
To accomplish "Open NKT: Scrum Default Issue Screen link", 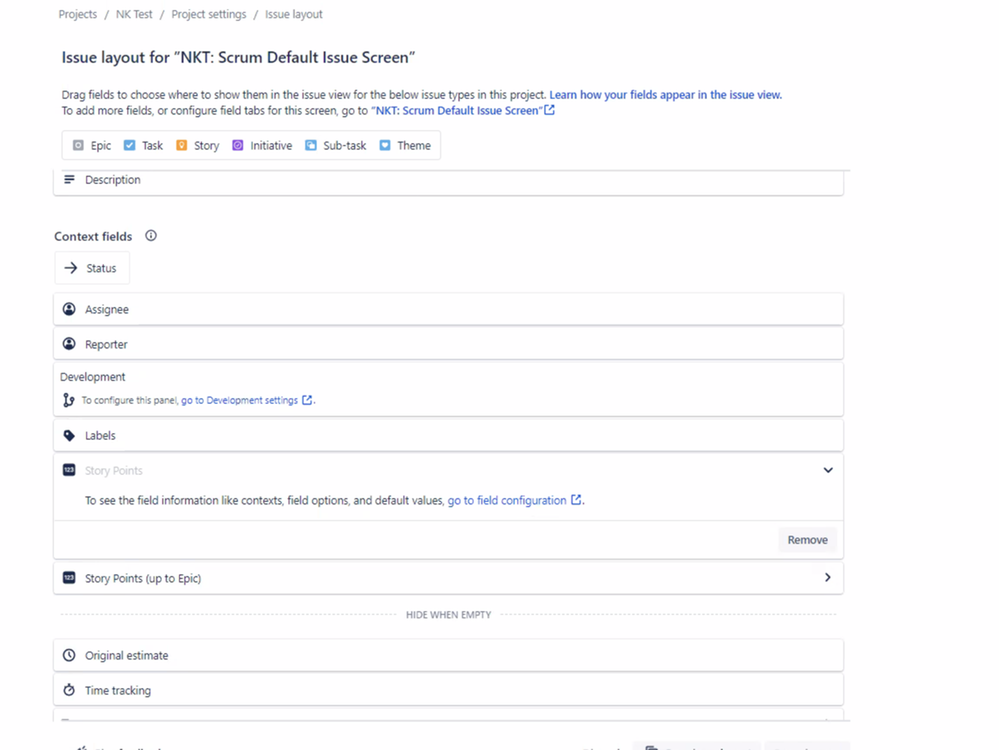I will click(x=457, y=110).
